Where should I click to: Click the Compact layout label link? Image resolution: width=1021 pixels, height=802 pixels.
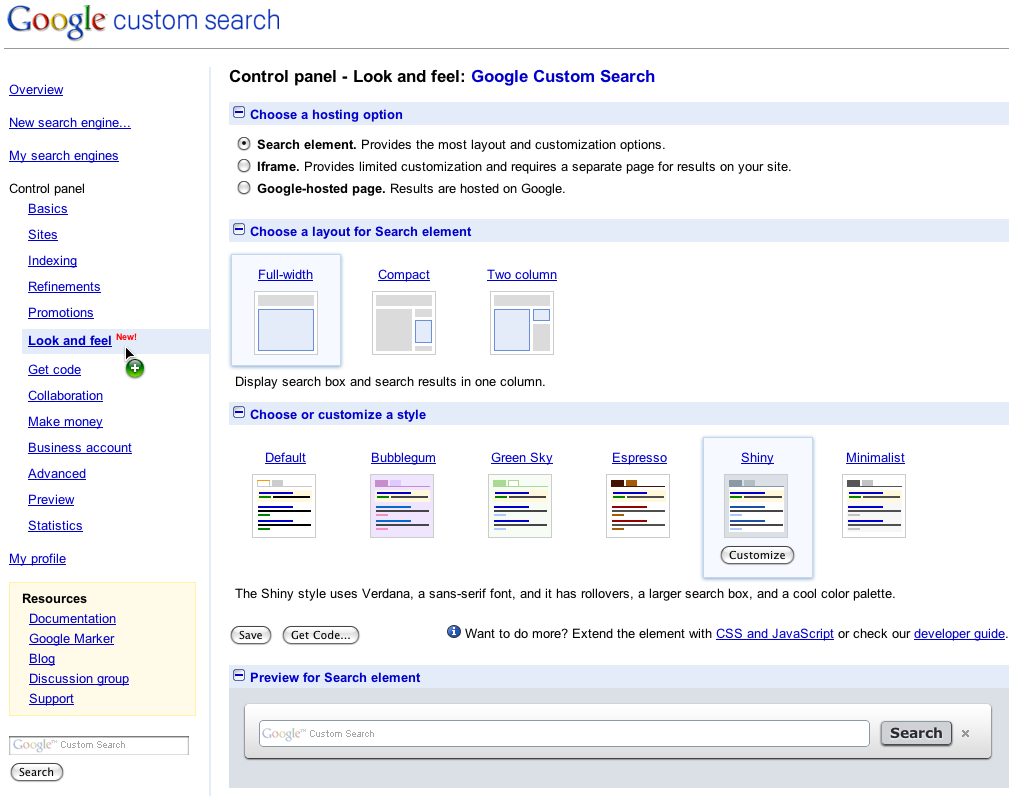point(404,275)
